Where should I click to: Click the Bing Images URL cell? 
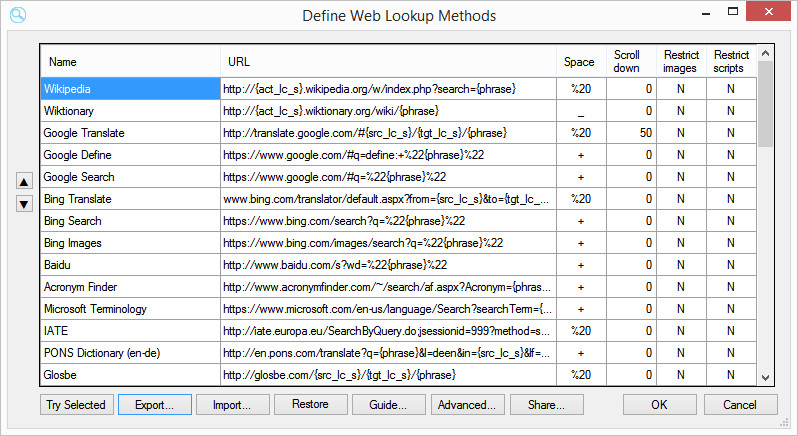pyautogui.click(x=388, y=243)
